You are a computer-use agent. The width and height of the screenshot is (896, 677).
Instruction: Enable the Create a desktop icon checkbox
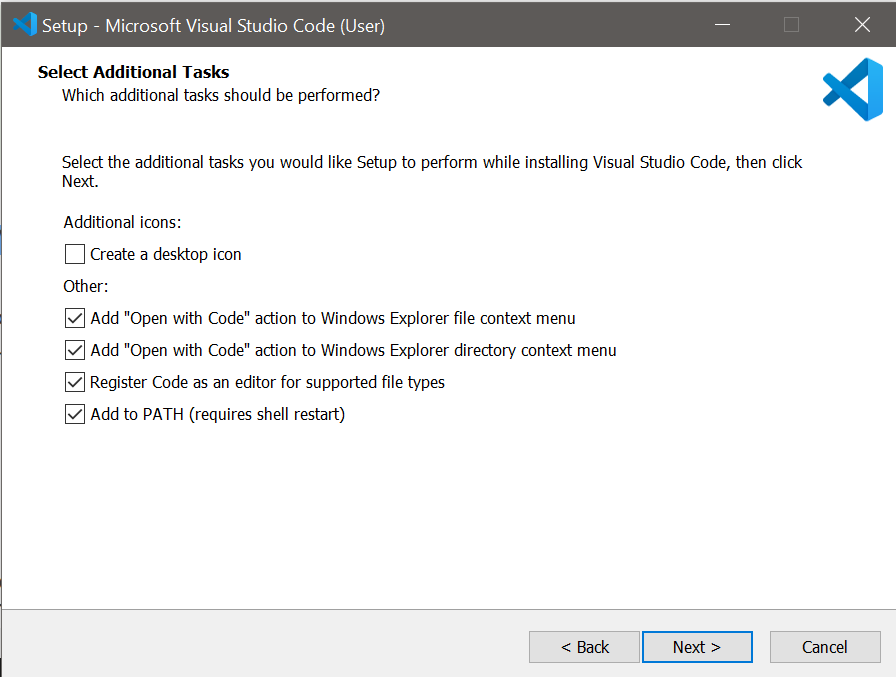click(75, 254)
